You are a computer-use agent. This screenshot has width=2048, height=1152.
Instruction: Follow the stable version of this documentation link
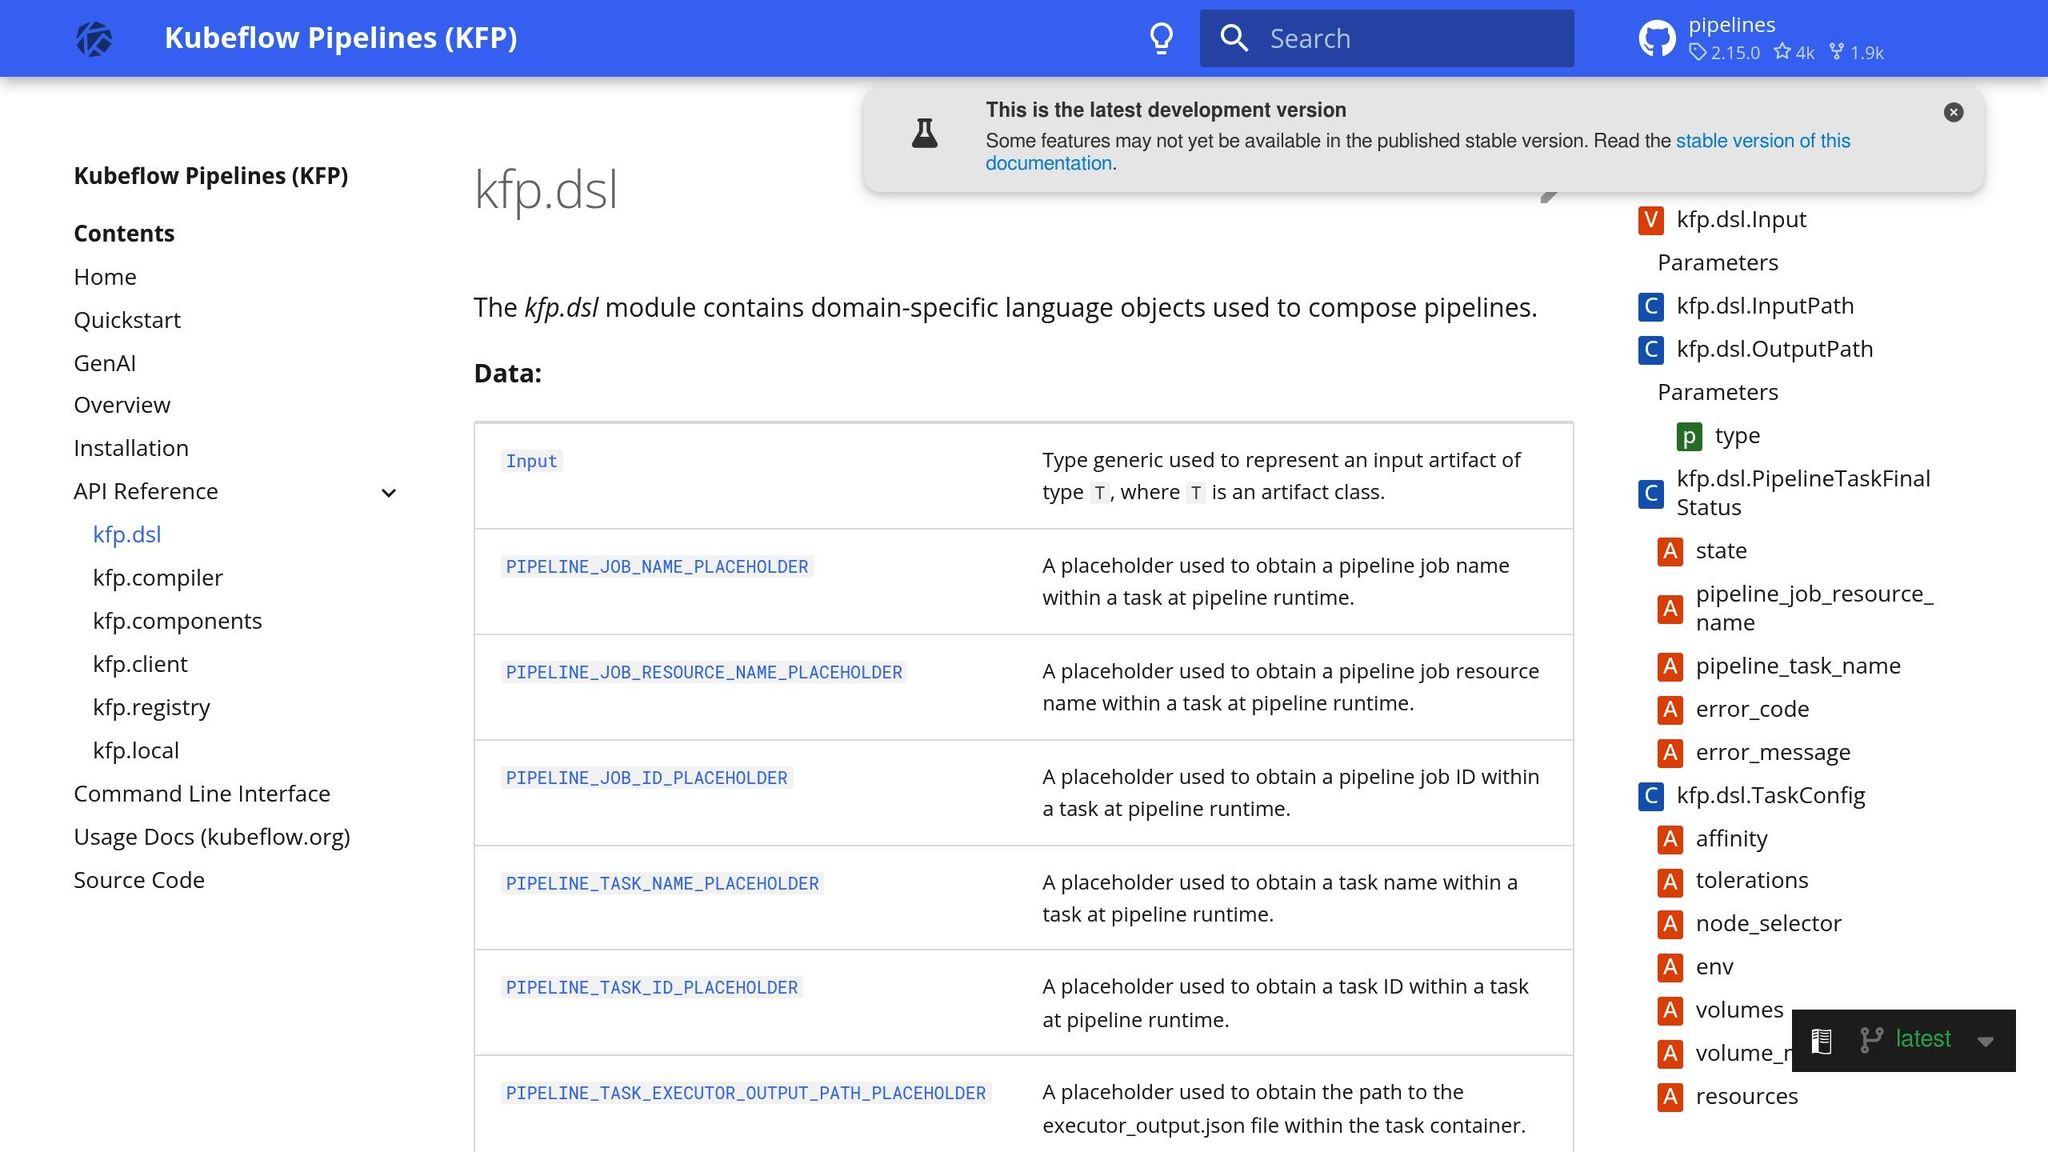pos(1763,141)
